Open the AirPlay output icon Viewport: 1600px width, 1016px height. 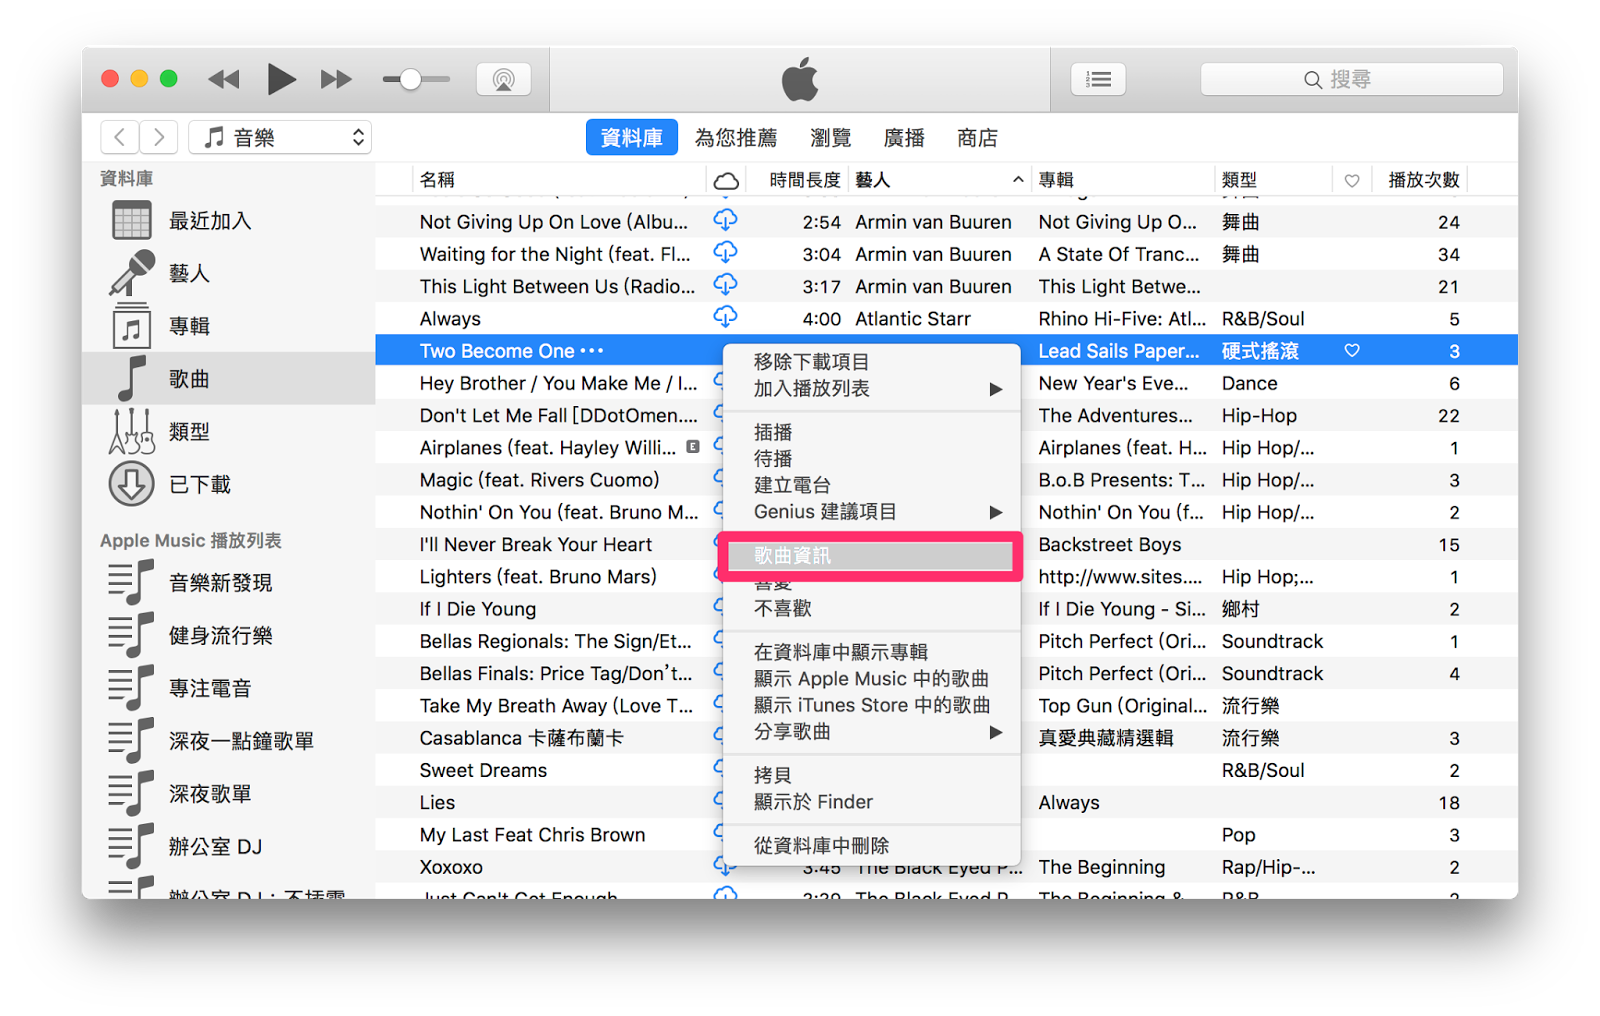point(504,79)
